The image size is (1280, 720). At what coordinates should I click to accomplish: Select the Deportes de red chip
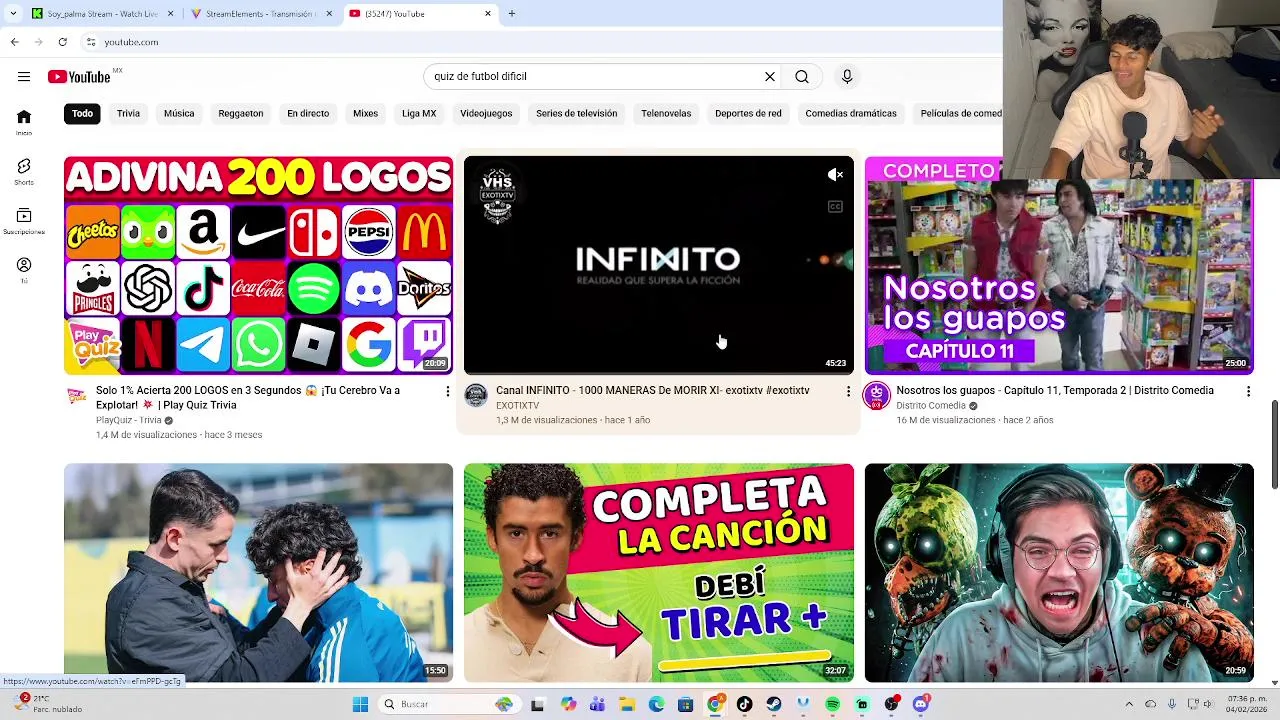pos(748,114)
